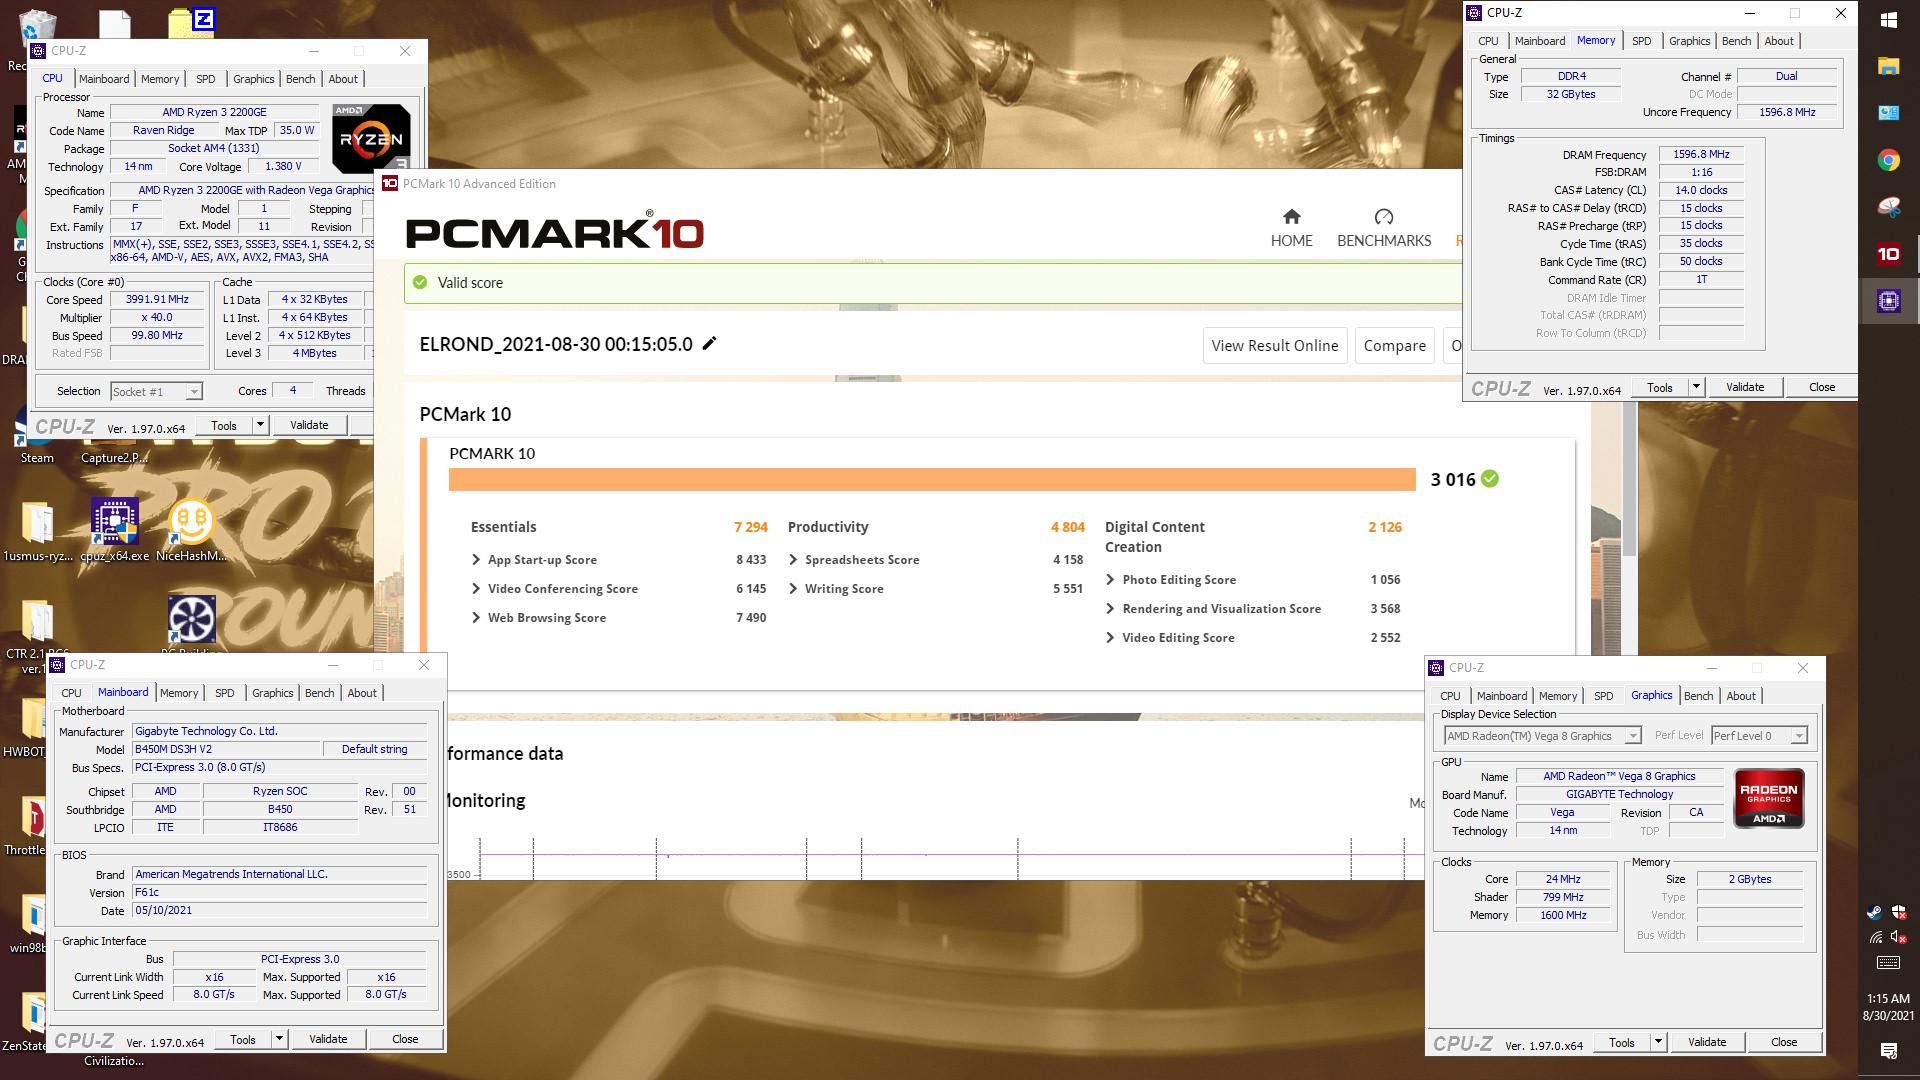The width and height of the screenshot is (1920, 1080).
Task: Click Tools button in Graphics CPU-Z window
Action: tap(1621, 1042)
